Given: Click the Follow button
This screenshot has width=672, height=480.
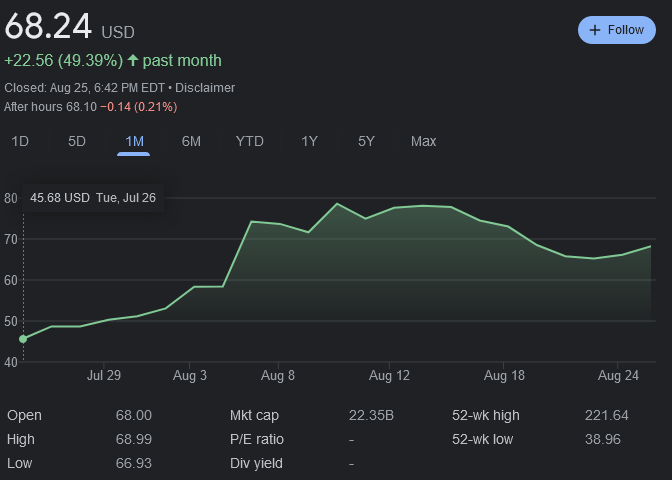Looking at the screenshot, I should tap(616, 30).
